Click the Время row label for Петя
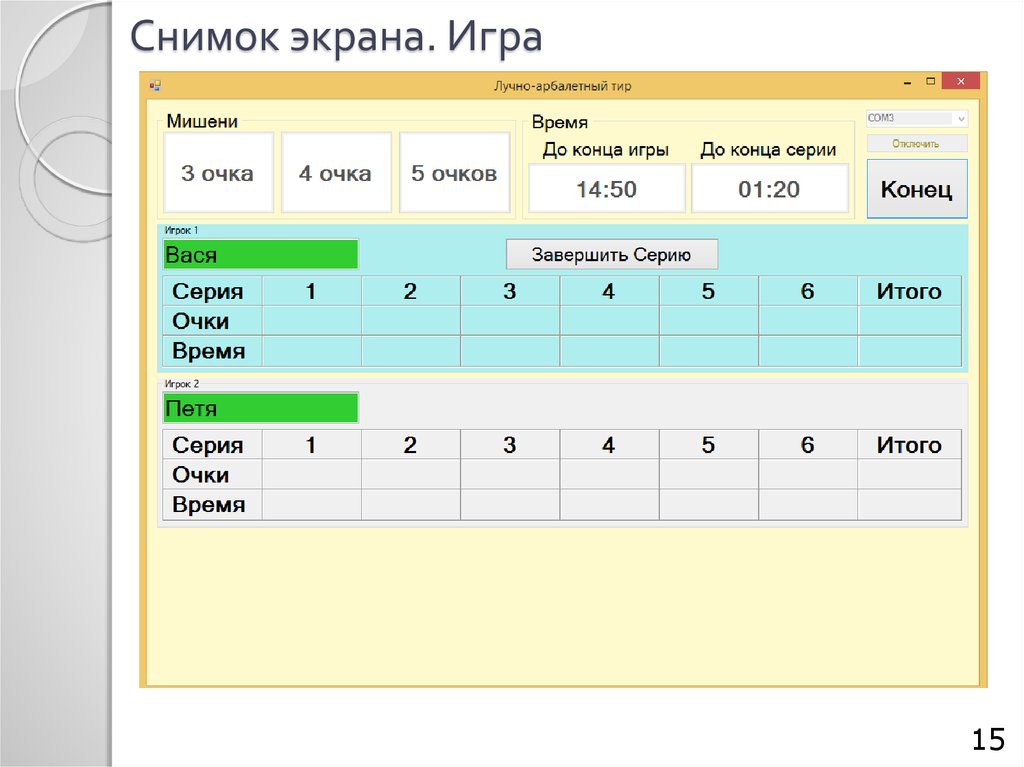The image size is (1024, 767). tap(210, 504)
